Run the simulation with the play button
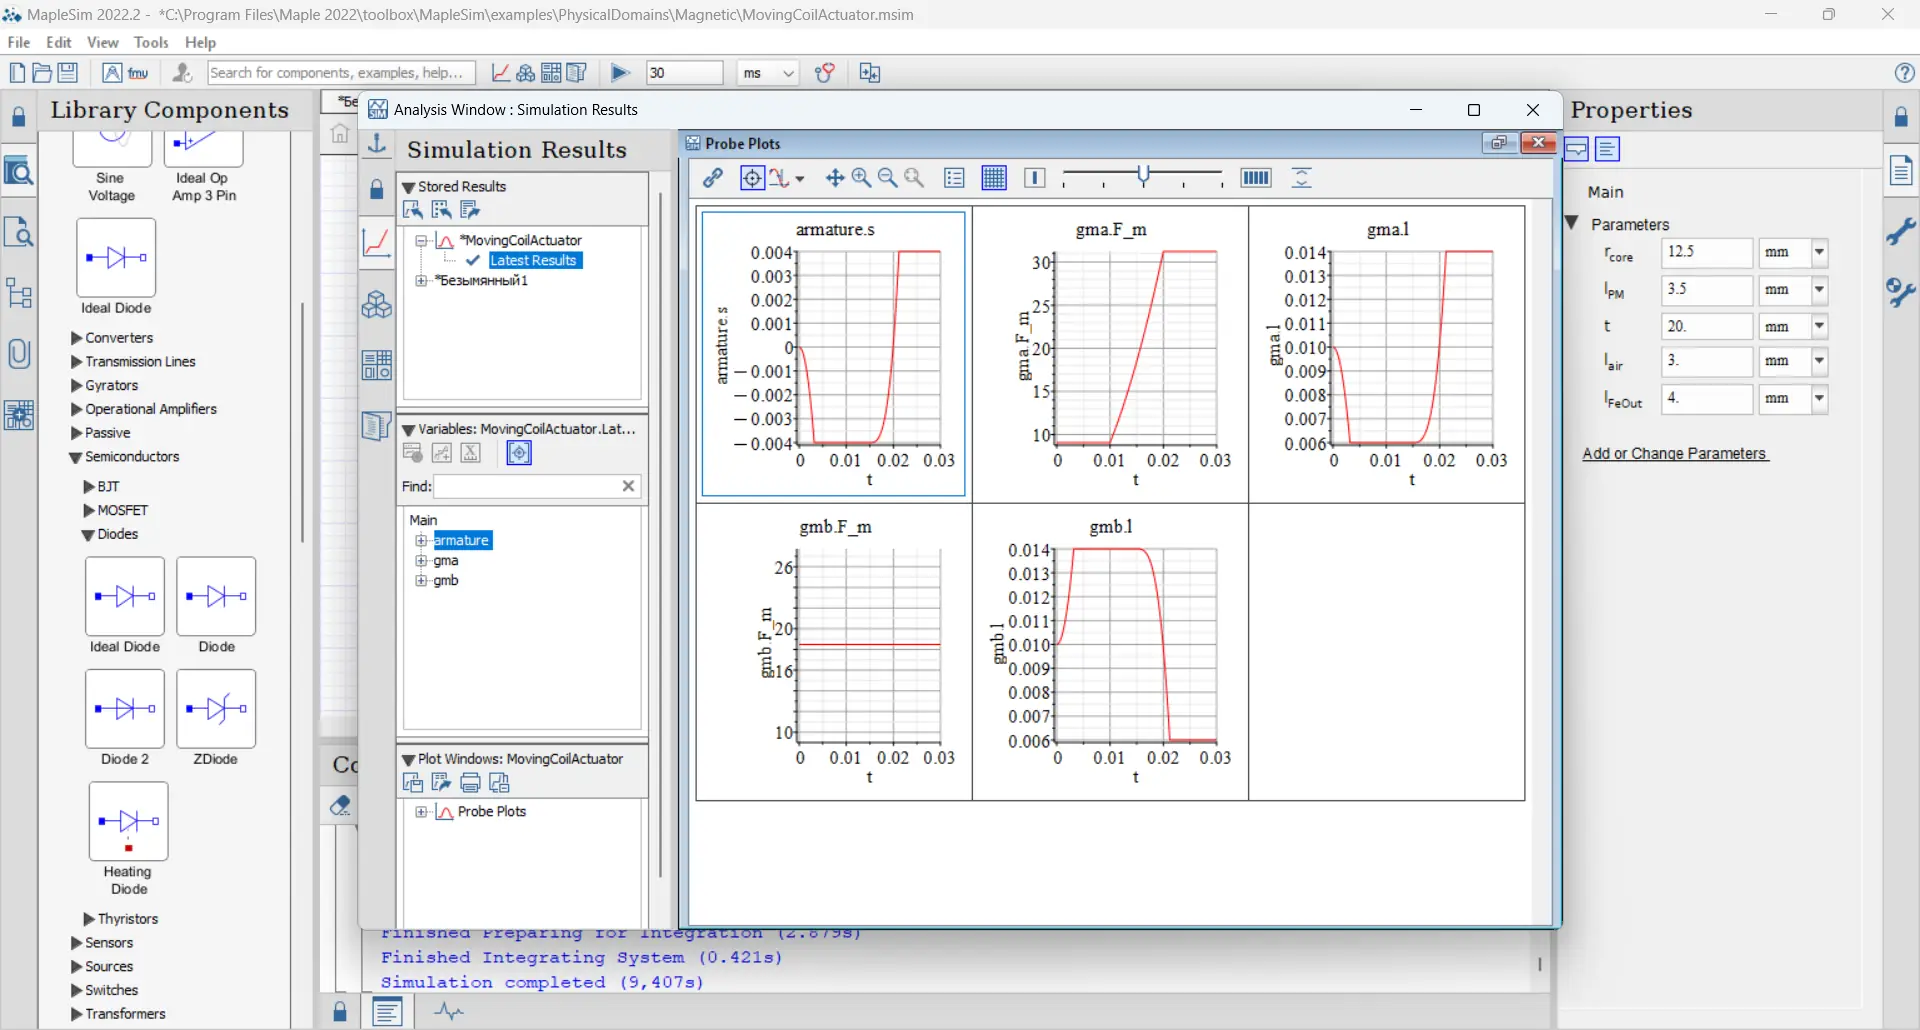 point(619,73)
